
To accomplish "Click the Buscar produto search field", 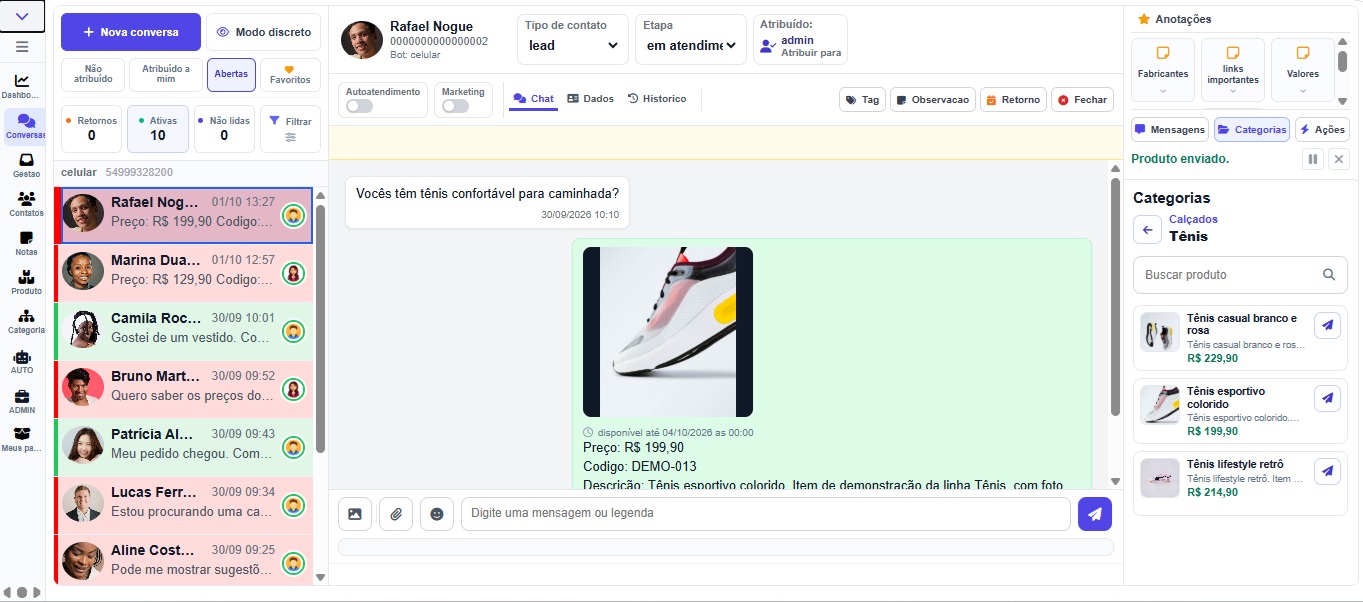I will [x=1240, y=274].
